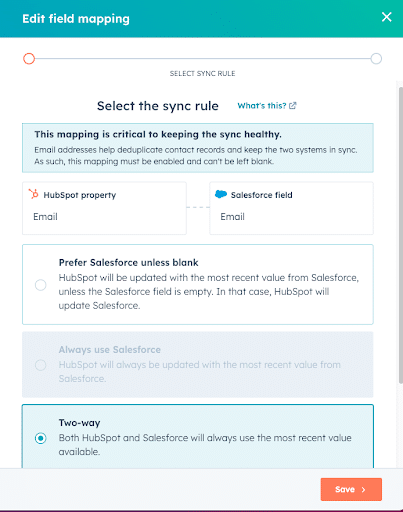The height and width of the screenshot is (512, 403).
Task: Click the Salesforce cloud logo icon
Action: click(x=221, y=194)
